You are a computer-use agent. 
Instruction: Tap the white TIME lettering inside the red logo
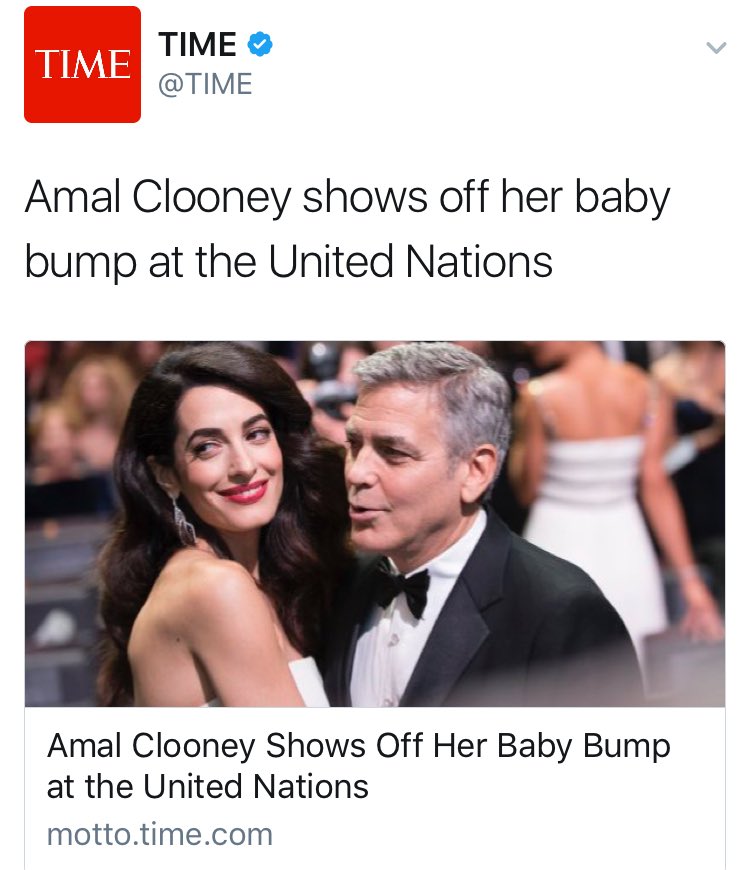83,64
